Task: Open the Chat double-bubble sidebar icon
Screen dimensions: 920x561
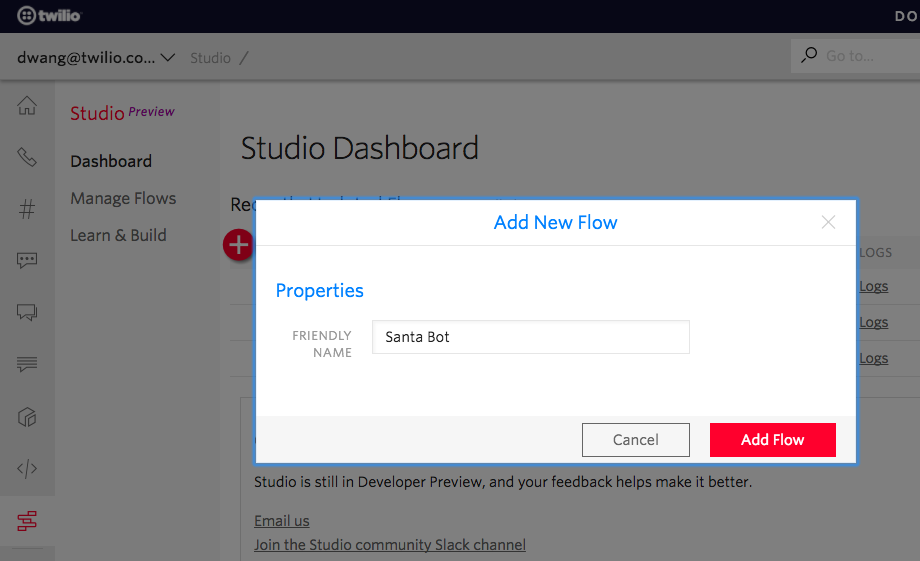Action: 27,312
